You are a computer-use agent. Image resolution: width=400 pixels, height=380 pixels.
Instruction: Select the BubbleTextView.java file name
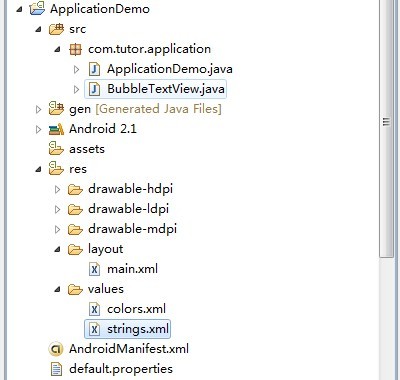point(166,89)
